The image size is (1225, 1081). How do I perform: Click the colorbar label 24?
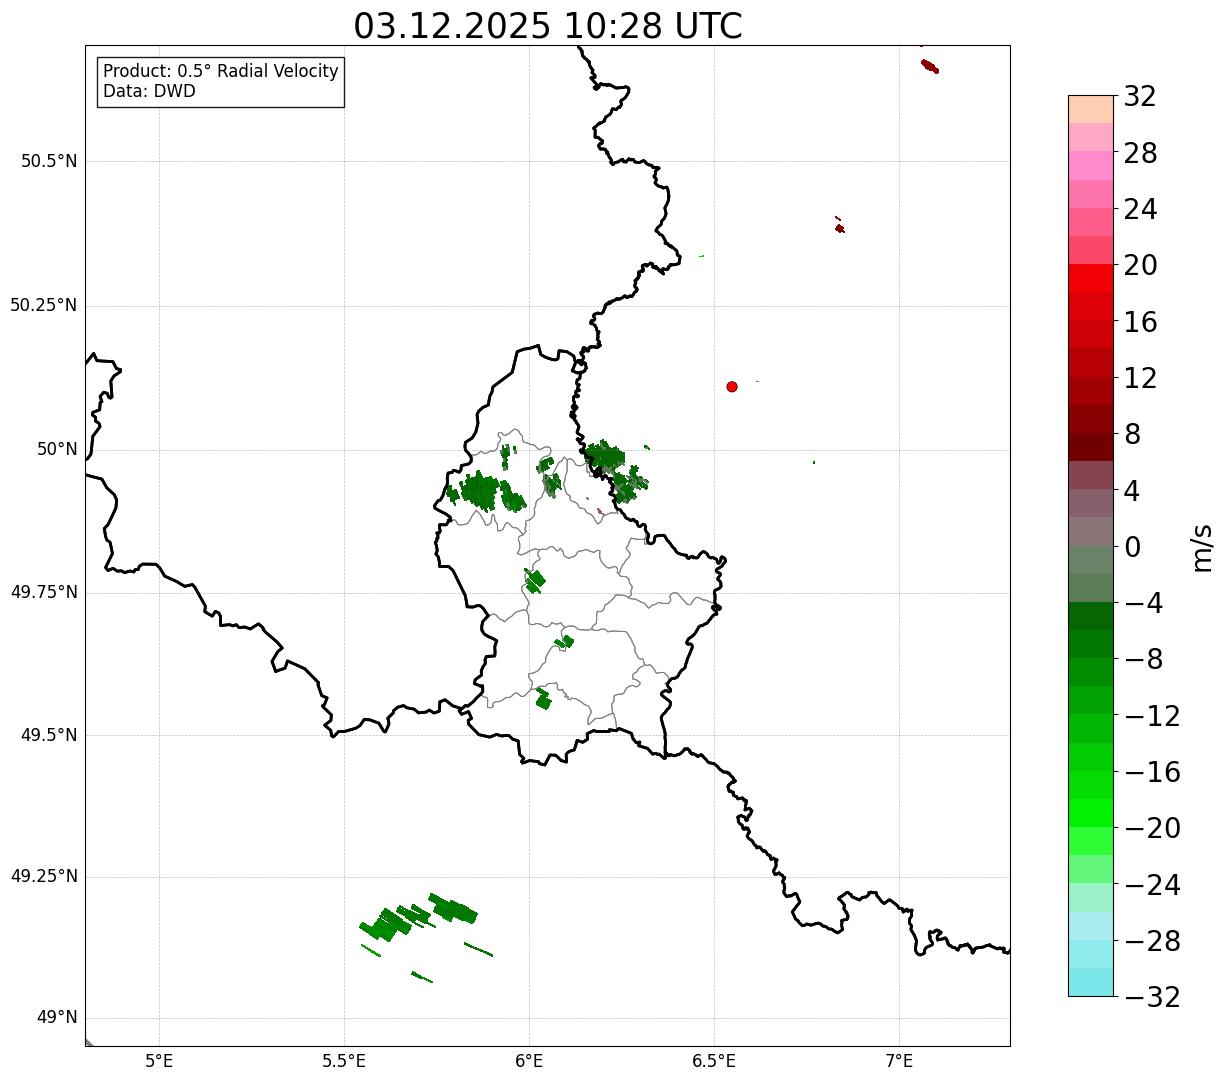coord(1140,210)
